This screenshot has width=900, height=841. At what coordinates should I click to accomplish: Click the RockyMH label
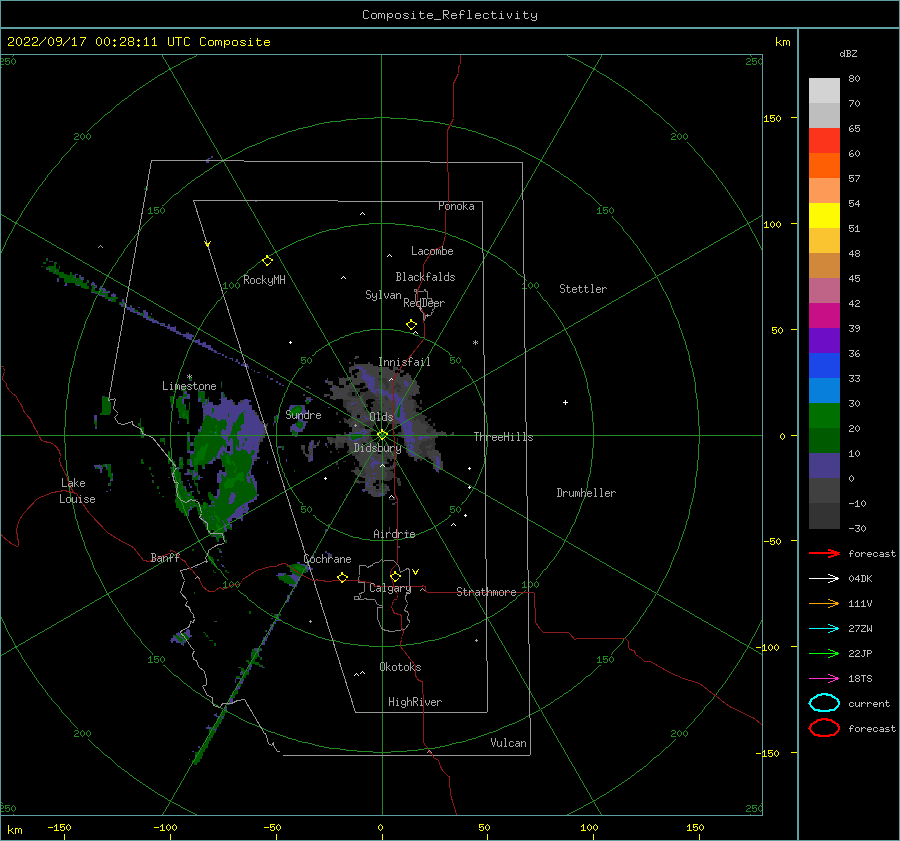point(264,280)
